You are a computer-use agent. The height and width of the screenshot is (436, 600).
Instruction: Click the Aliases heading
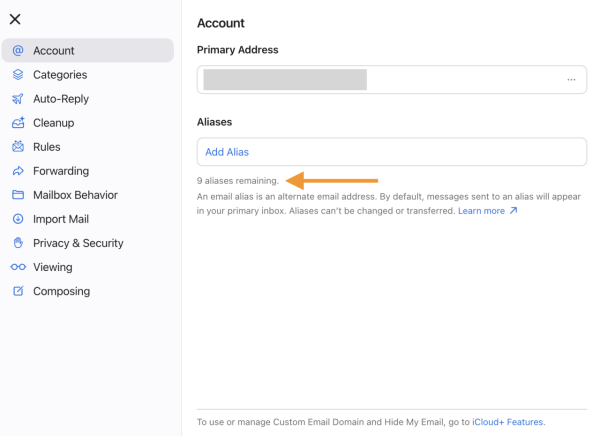click(214, 122)
